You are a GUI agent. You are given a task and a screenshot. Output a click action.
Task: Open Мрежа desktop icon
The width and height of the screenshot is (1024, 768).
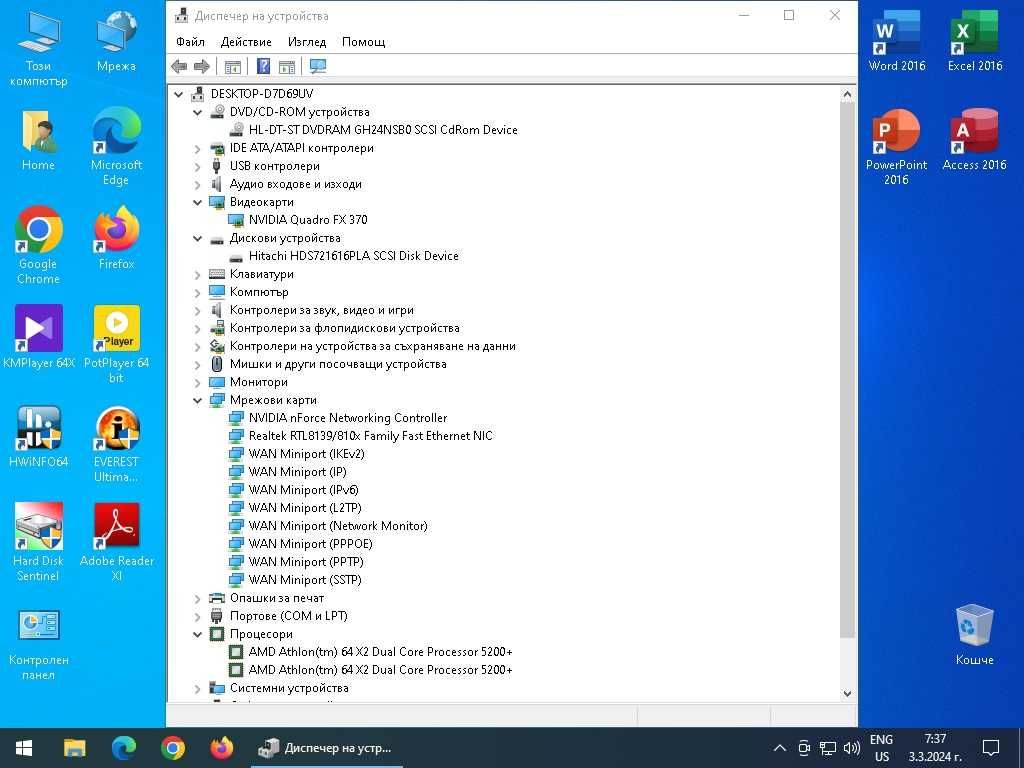(x=116, y=42)
